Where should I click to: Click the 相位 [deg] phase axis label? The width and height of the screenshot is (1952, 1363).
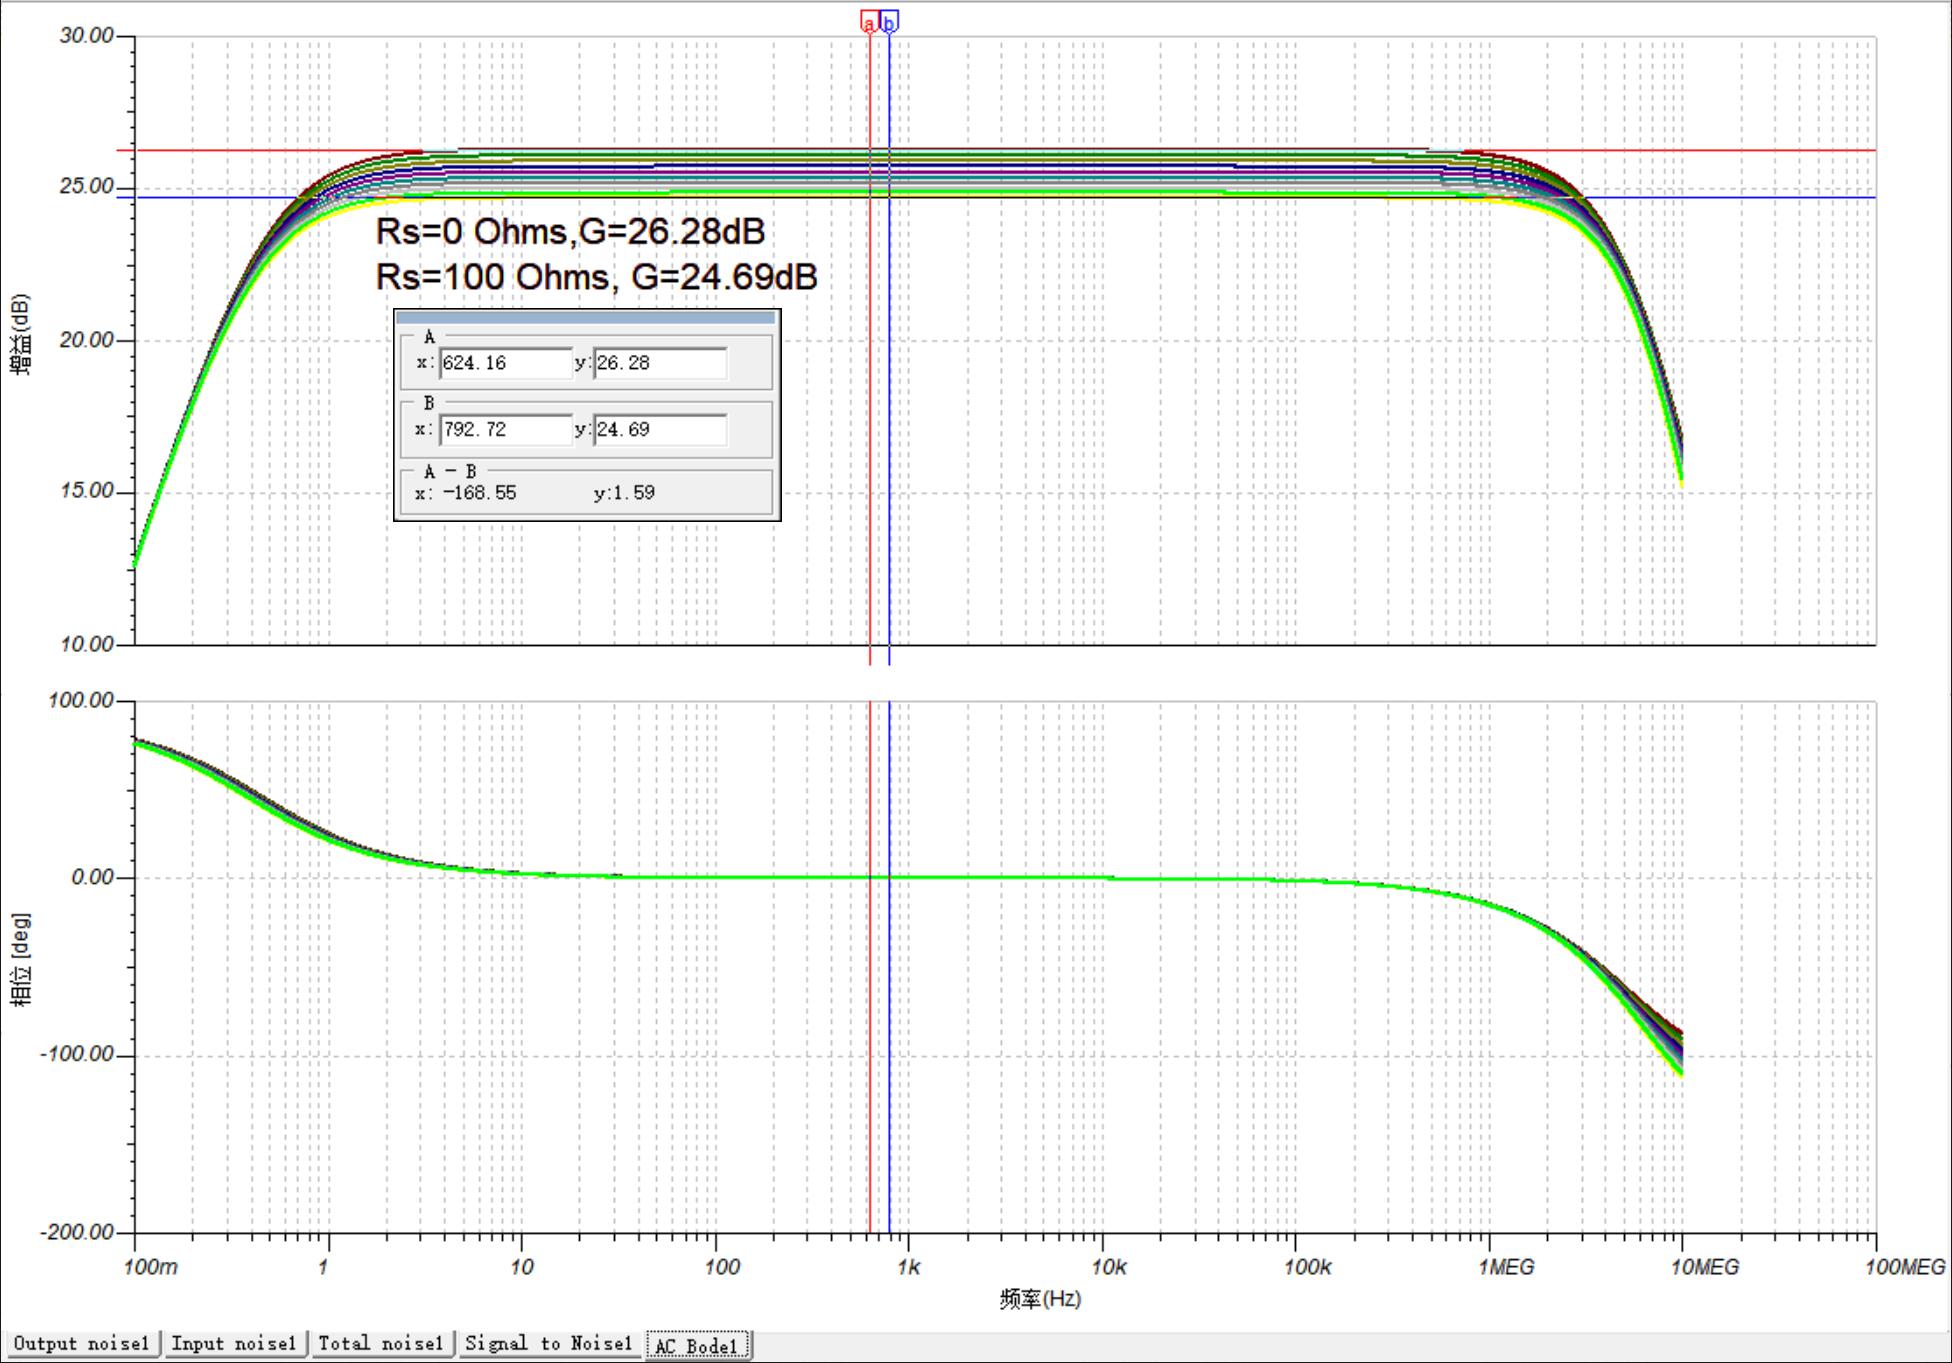(21, 958)
